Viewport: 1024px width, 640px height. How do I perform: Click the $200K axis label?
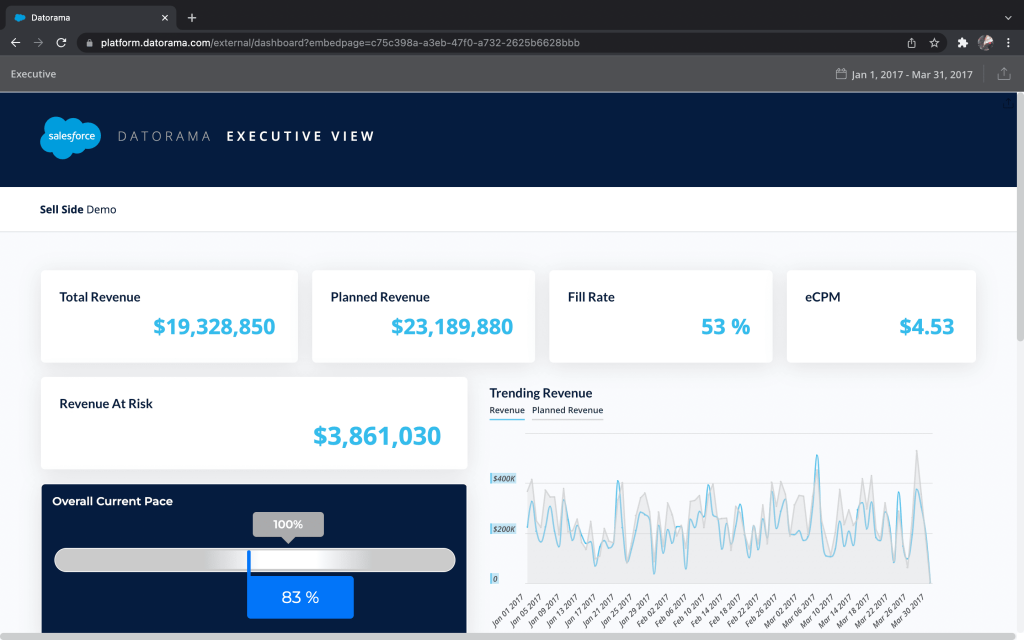click(504, 529)
